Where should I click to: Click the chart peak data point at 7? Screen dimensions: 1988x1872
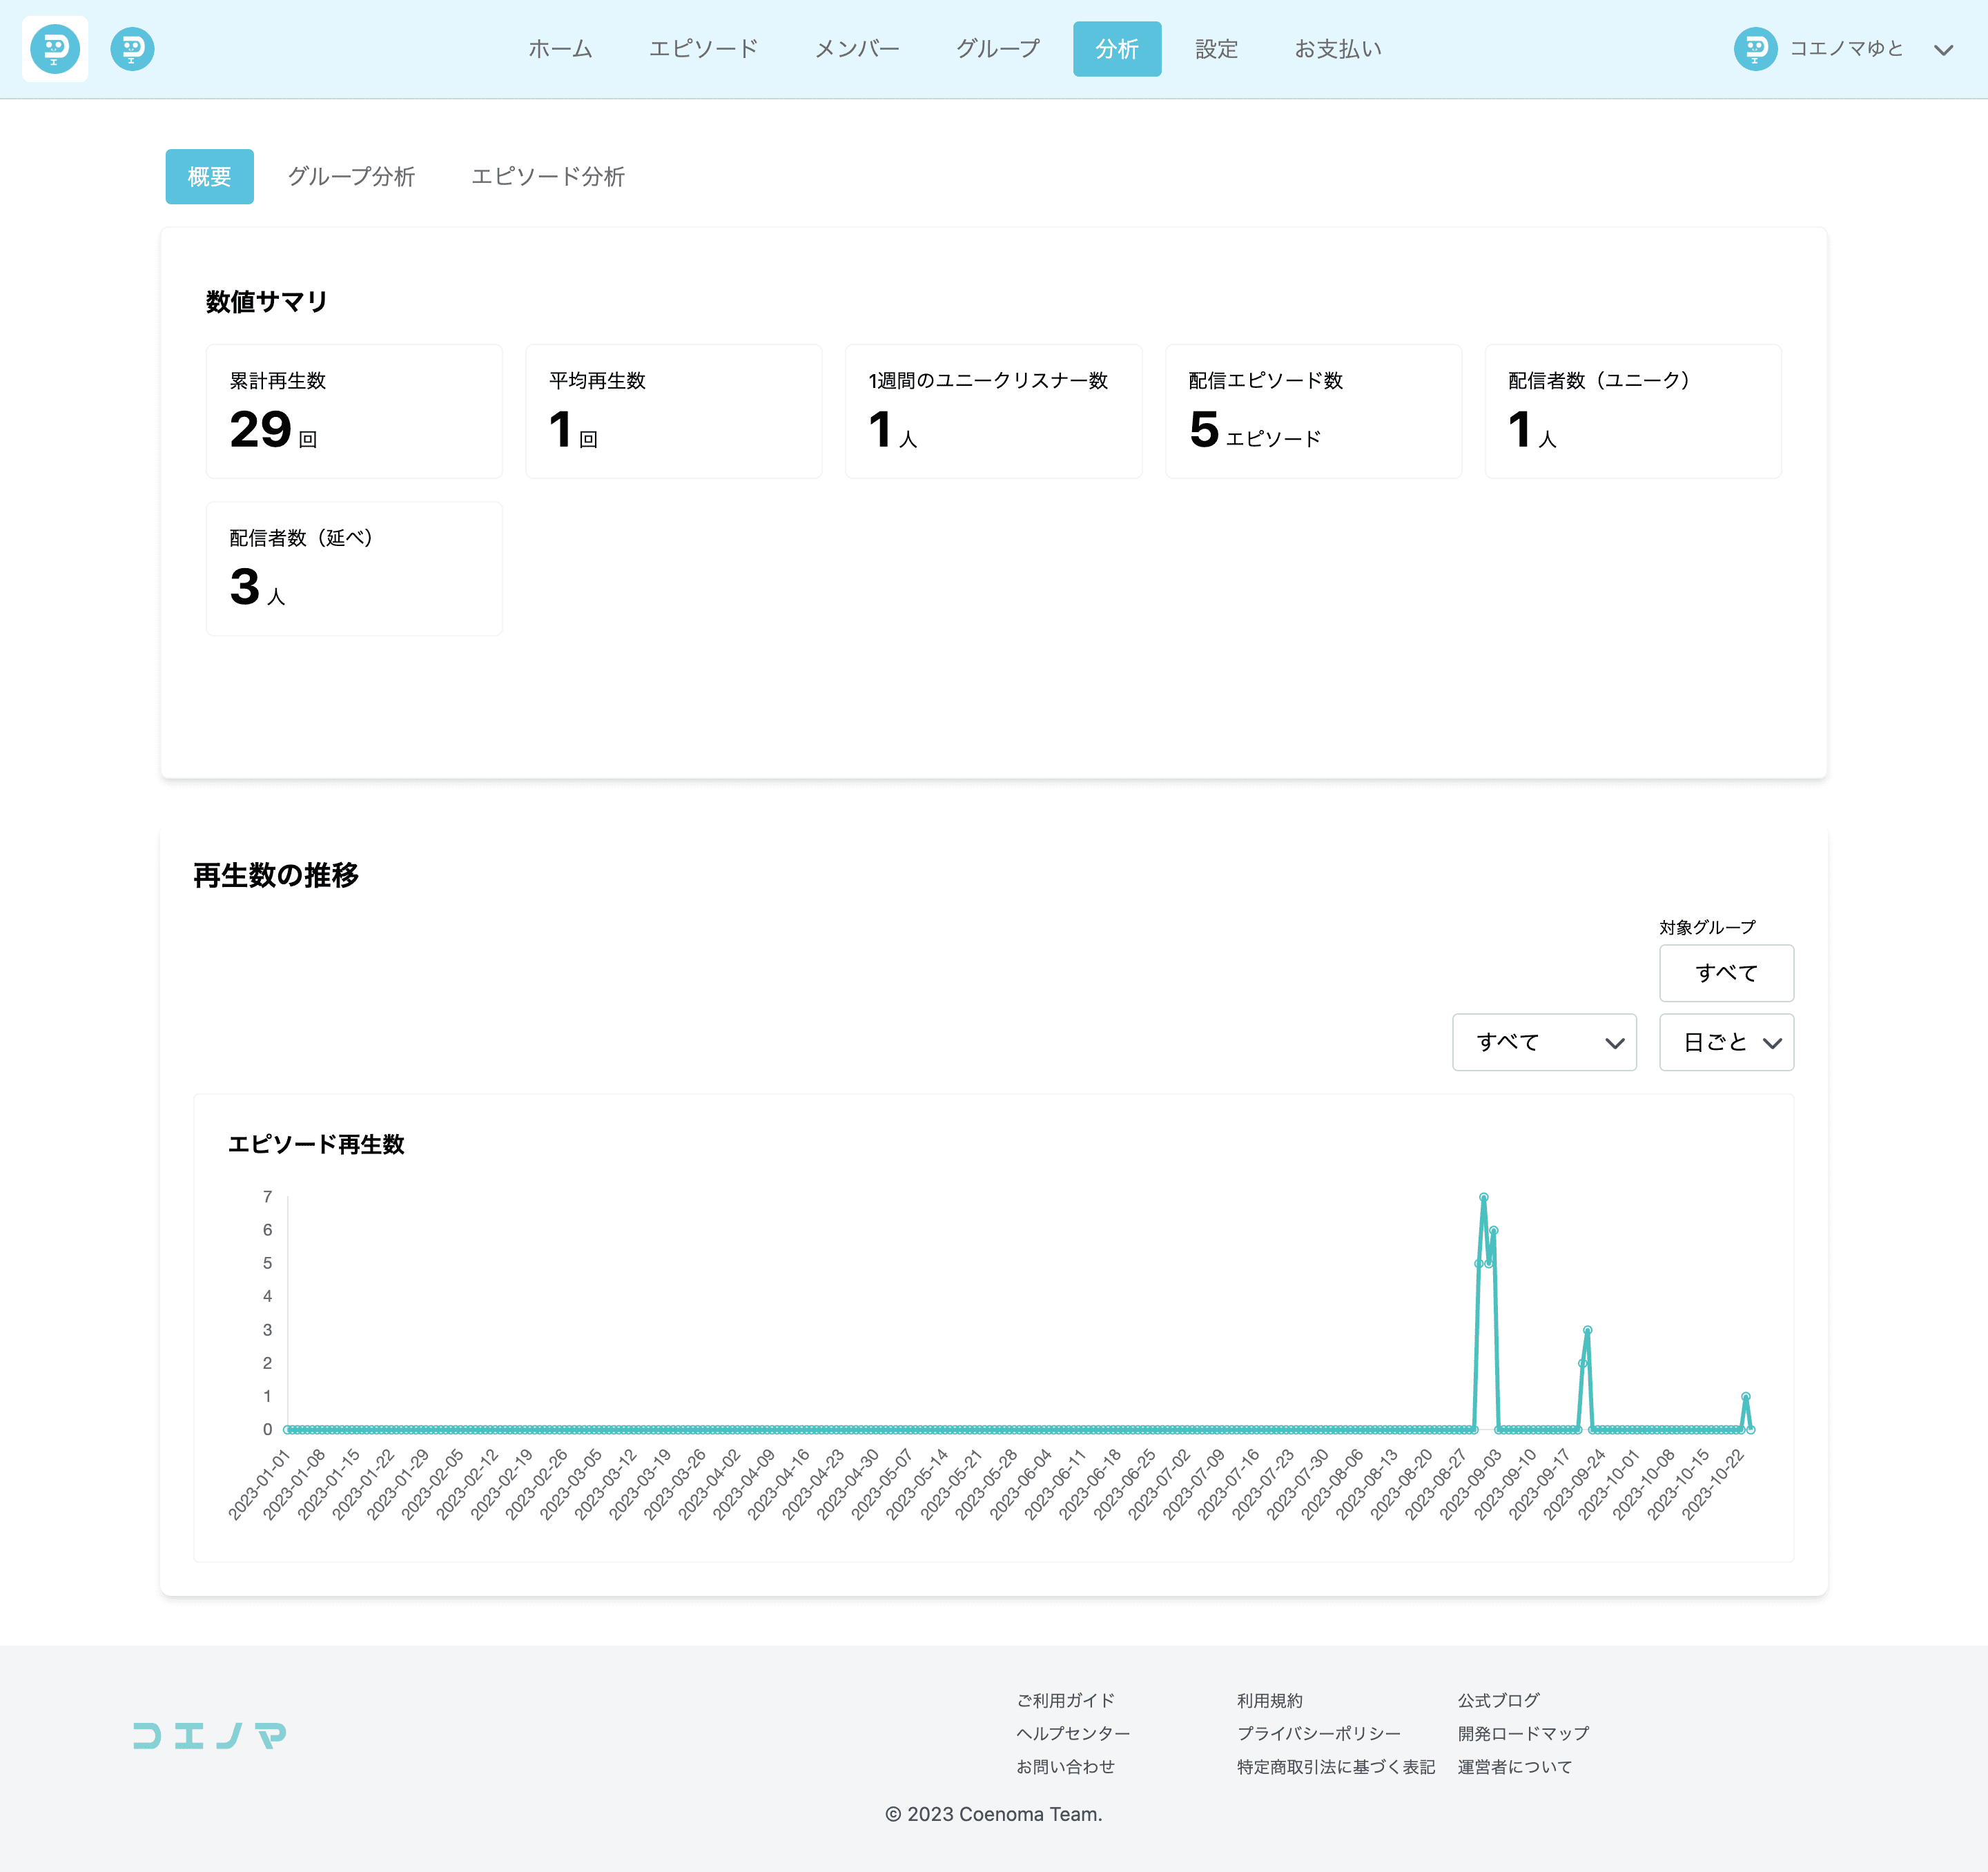pyautogui.click(x=1483, y=1197)
